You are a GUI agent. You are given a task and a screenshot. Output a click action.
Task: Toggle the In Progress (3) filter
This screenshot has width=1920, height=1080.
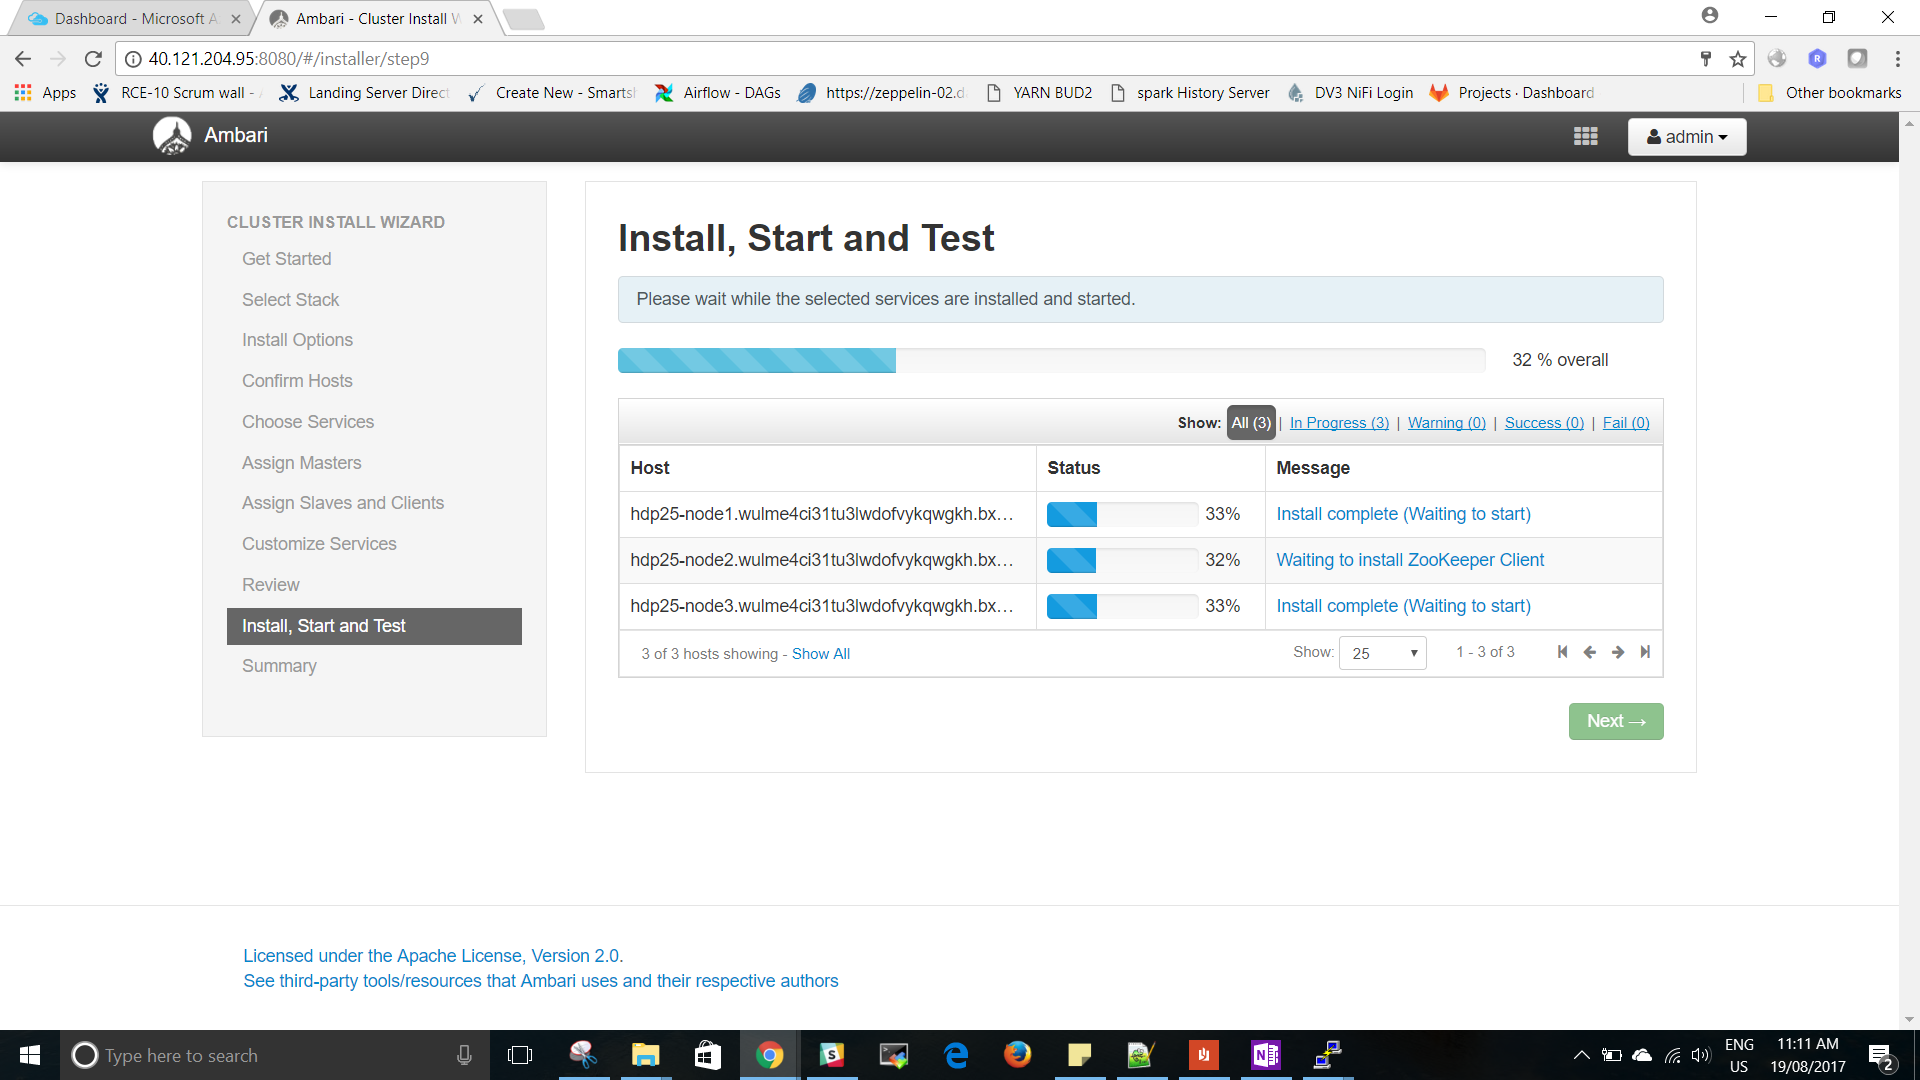click(x=1338, y=422)
